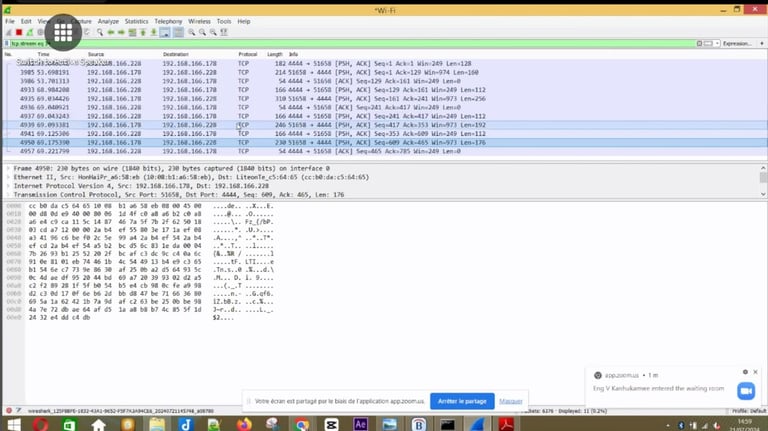Image resolution: width=768 pixels, height=431 pixels.
Task: Jump to the last packet icon
Action: coord(153,32)
